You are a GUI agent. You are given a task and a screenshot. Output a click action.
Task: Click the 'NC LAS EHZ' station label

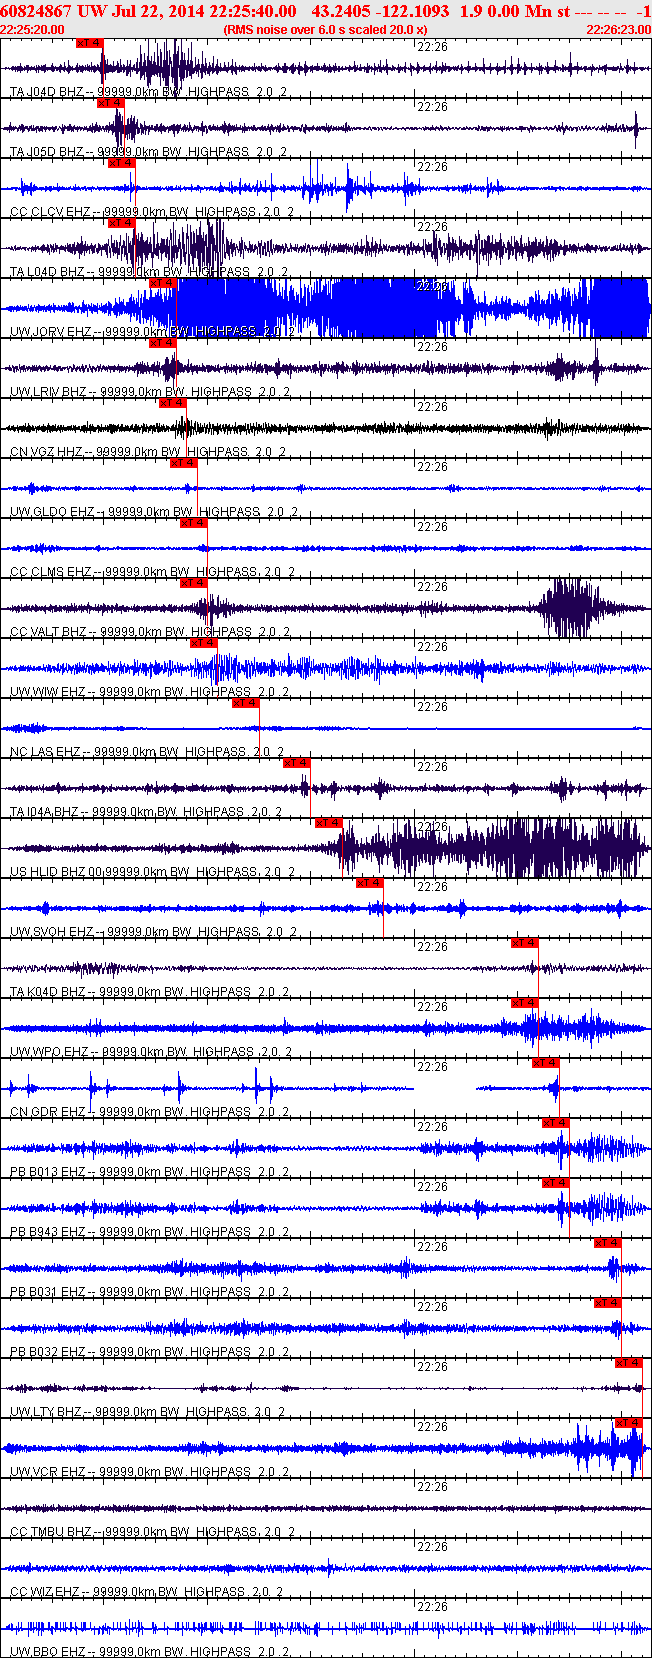[x=45, y=752]
